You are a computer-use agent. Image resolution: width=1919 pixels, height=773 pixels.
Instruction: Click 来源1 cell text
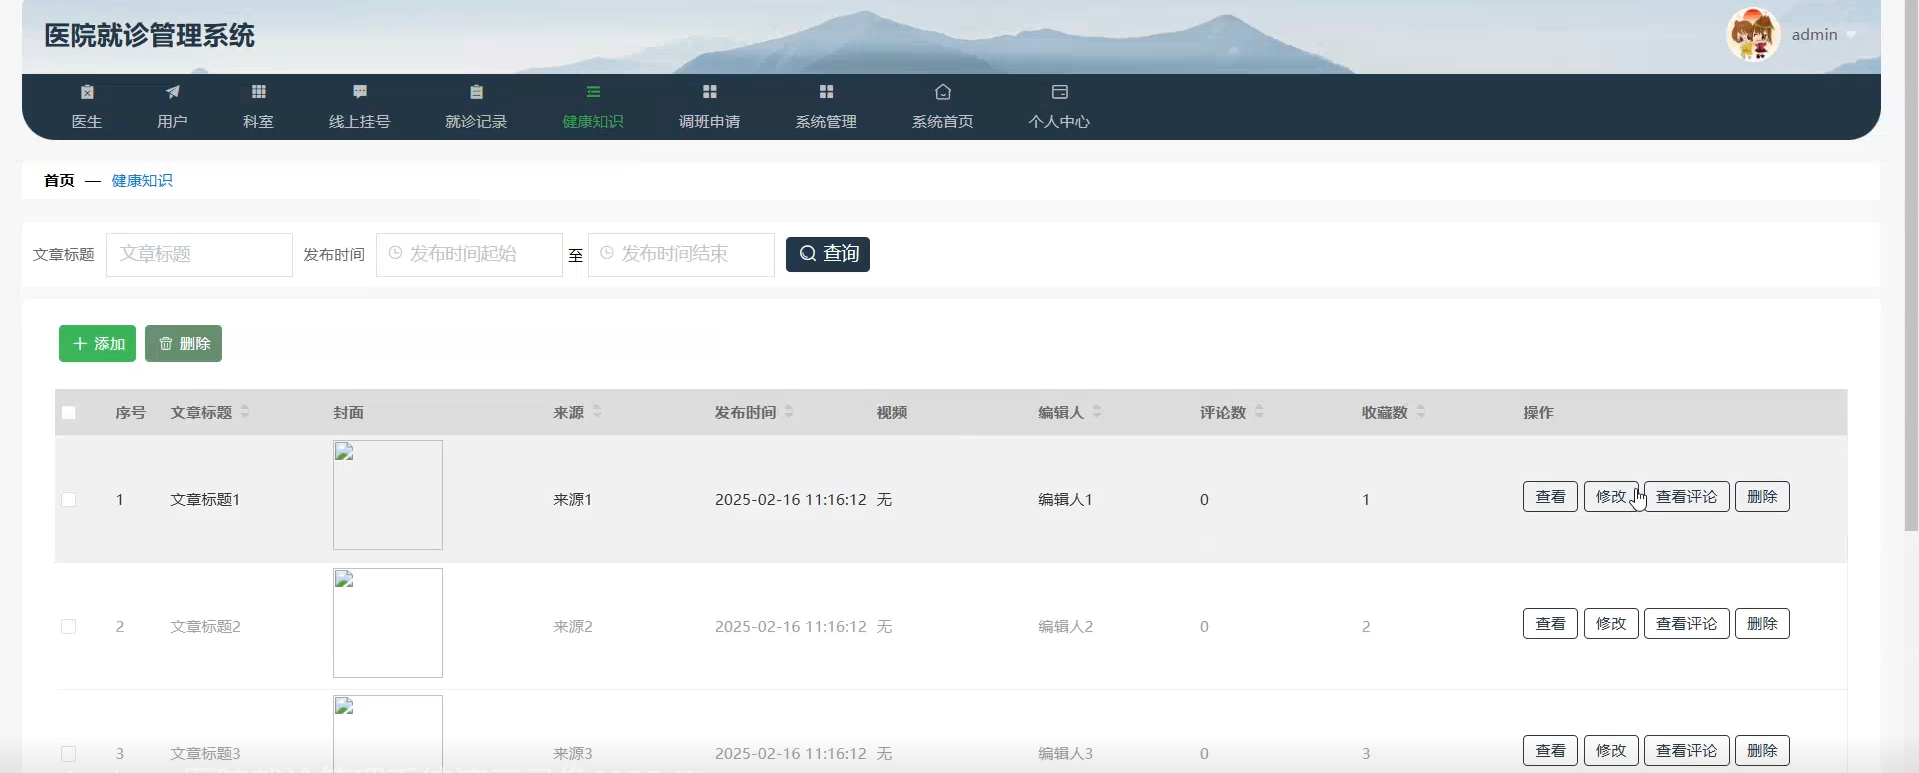tap(573, 499)
